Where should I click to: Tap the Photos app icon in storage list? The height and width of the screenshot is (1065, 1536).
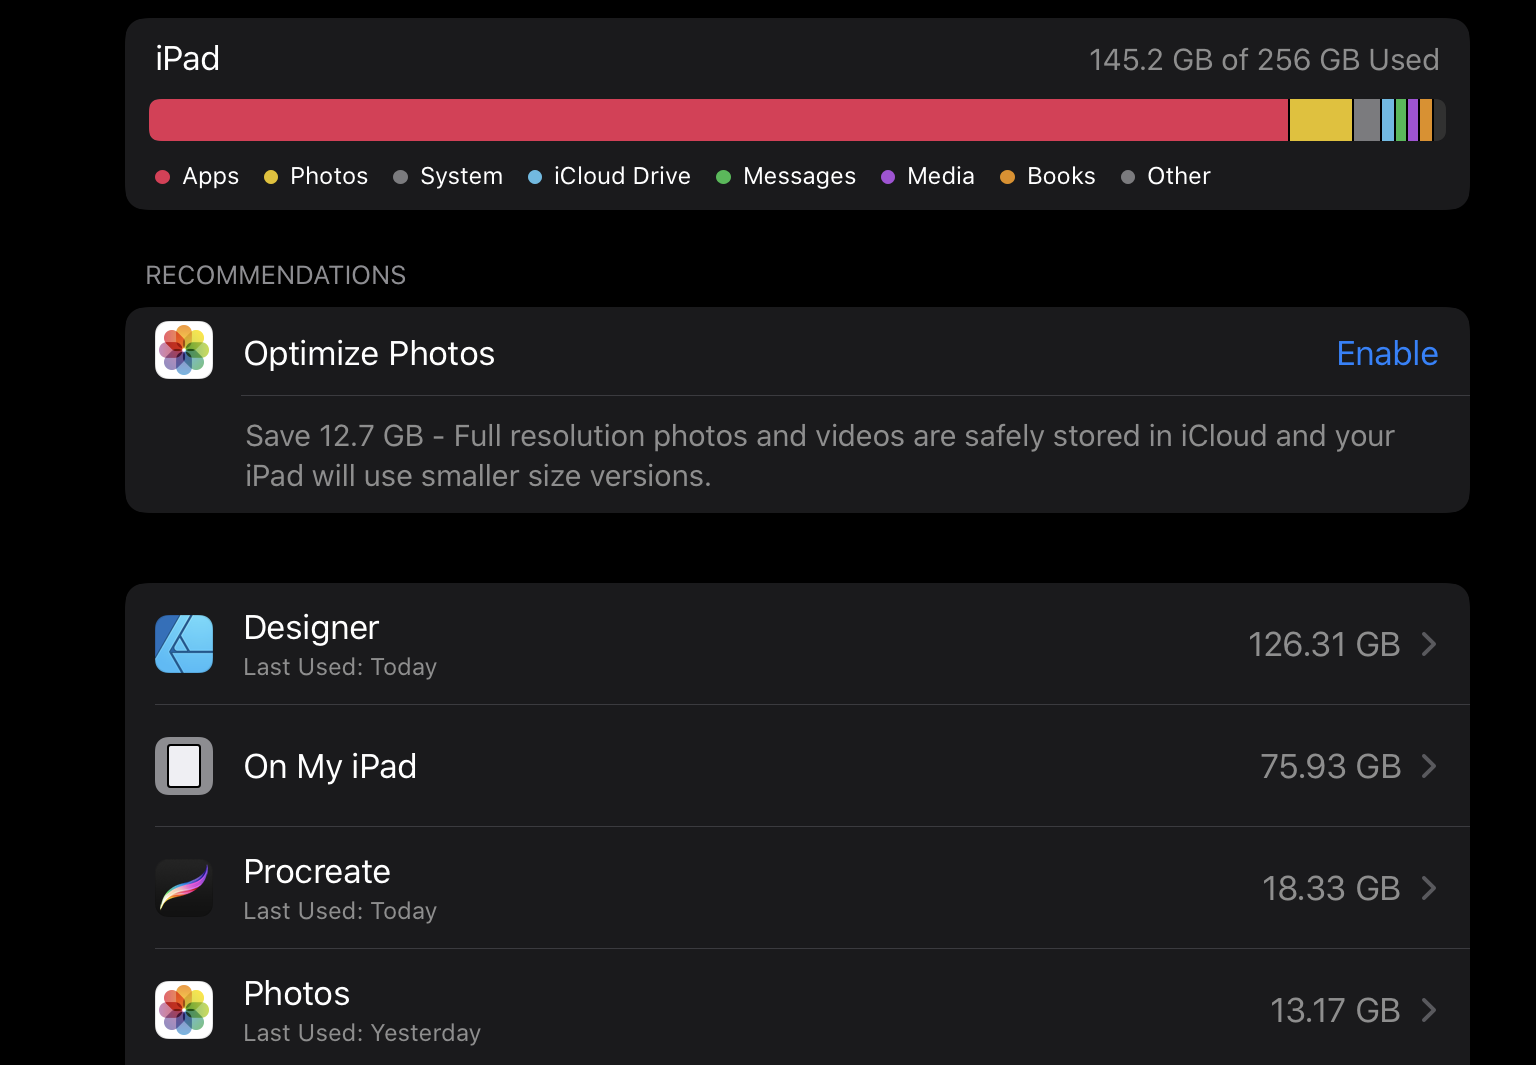coord(184,1010)
